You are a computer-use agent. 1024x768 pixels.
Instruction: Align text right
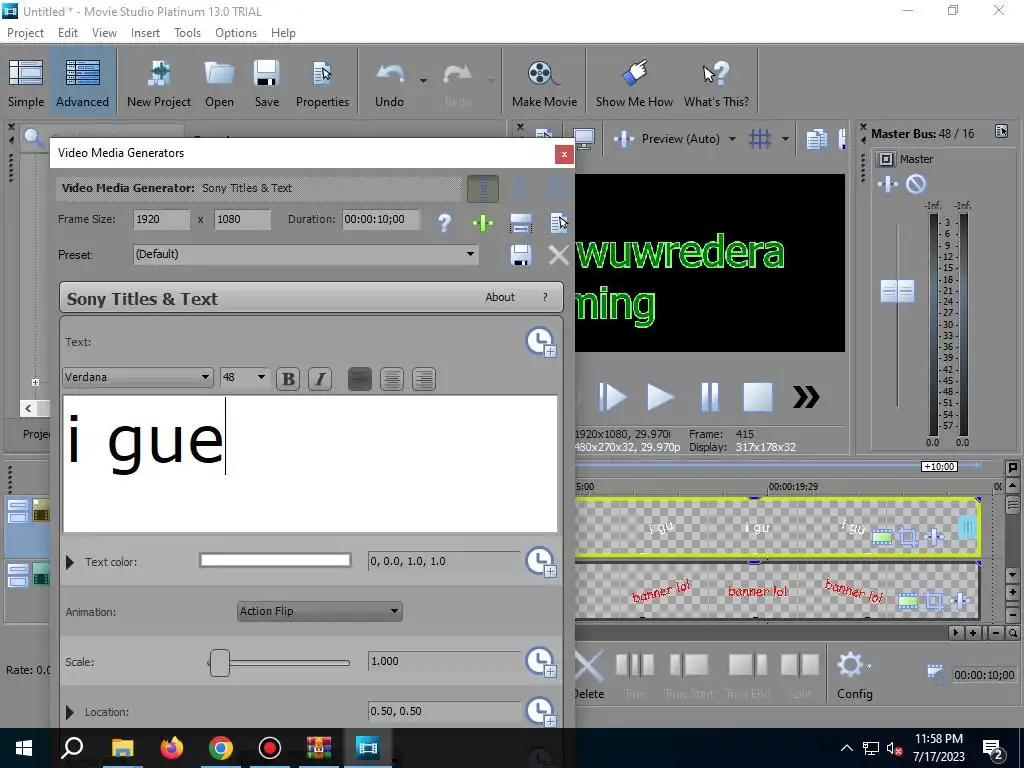pos(424,379)
